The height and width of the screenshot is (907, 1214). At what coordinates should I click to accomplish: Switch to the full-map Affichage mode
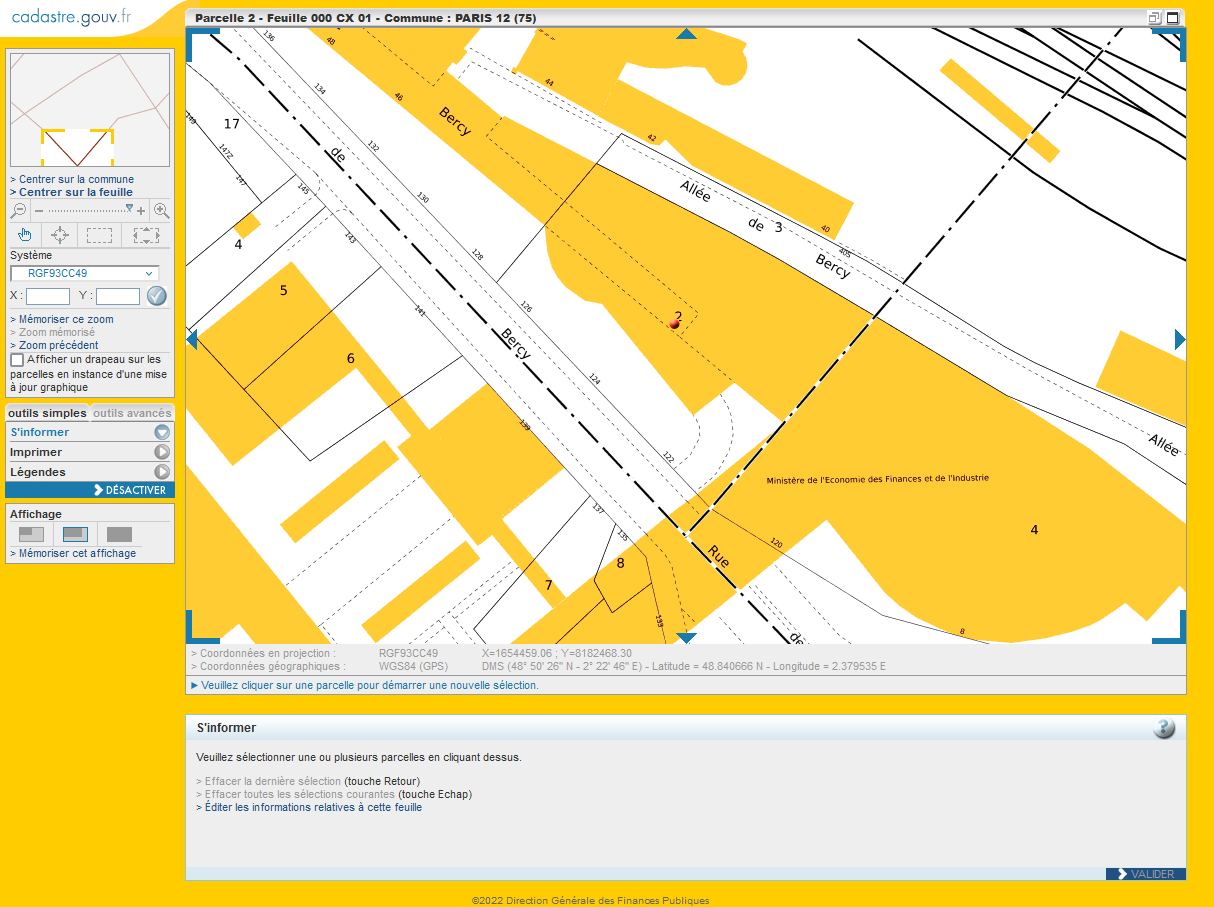(x=118, y=534)
